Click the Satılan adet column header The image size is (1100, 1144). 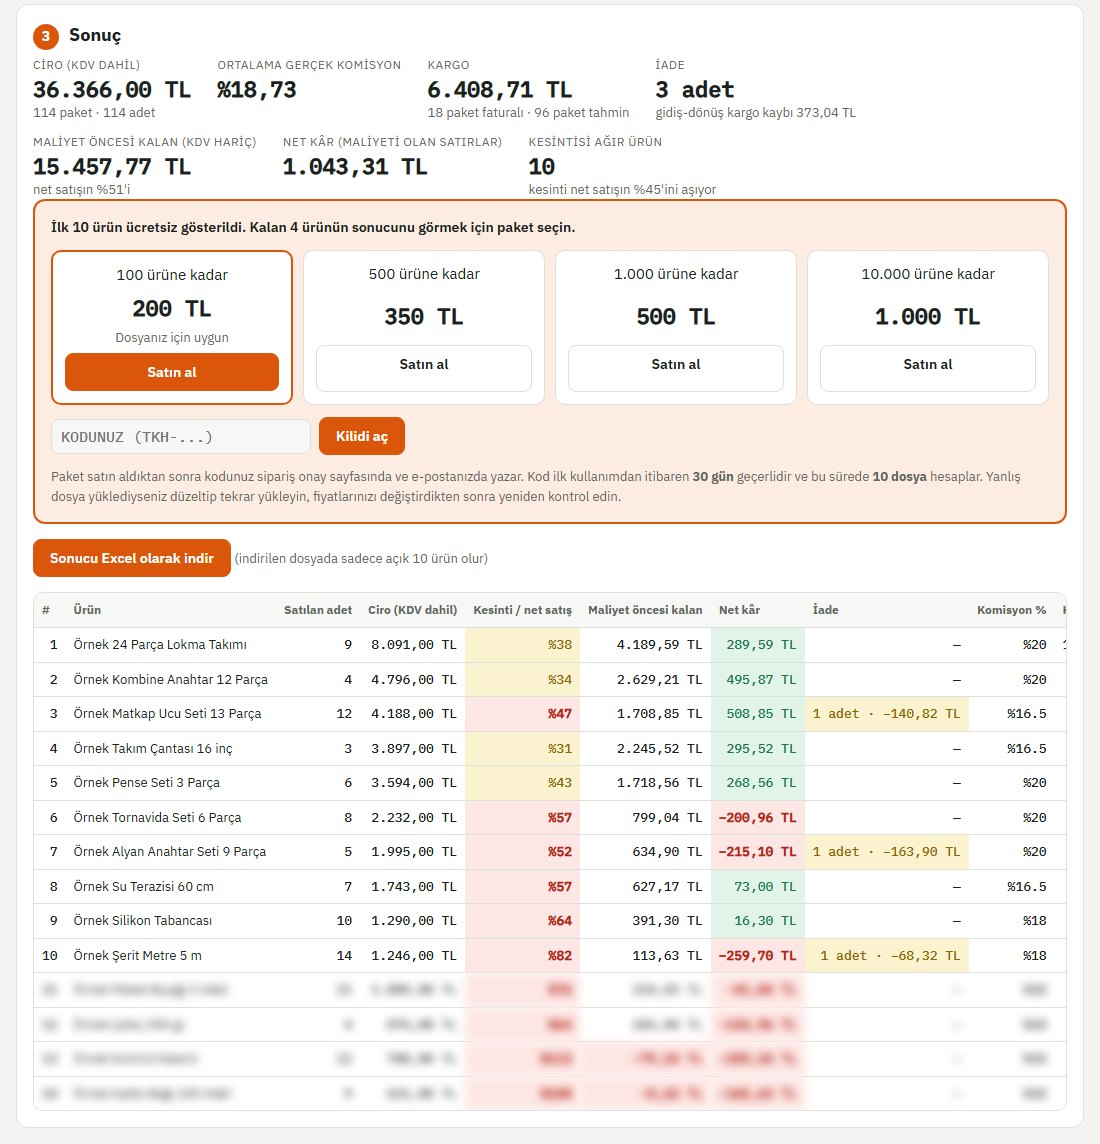pyautogui.click(x=318, y=610)
